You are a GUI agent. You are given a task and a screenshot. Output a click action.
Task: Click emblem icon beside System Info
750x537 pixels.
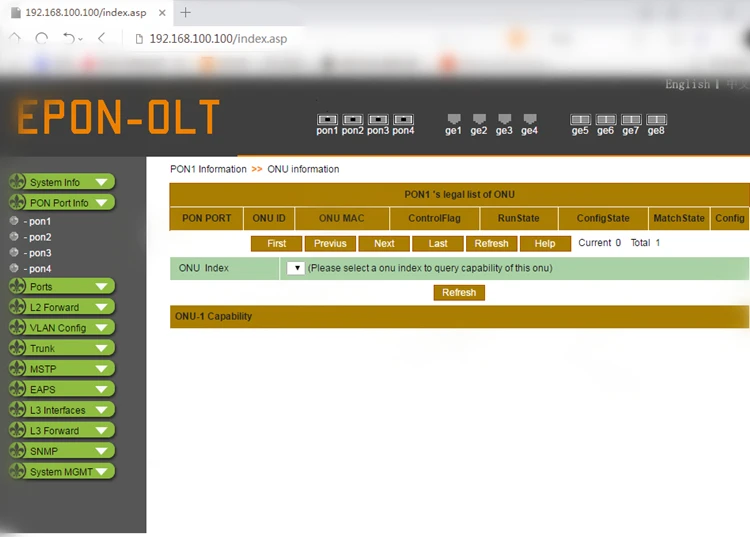[17, 182]
